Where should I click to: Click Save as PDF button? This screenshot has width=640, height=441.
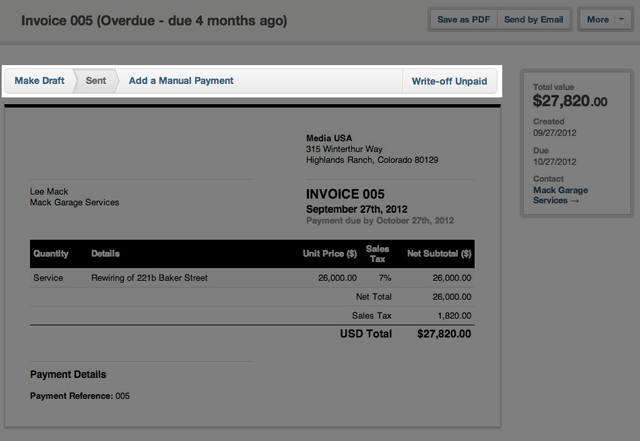465,19
